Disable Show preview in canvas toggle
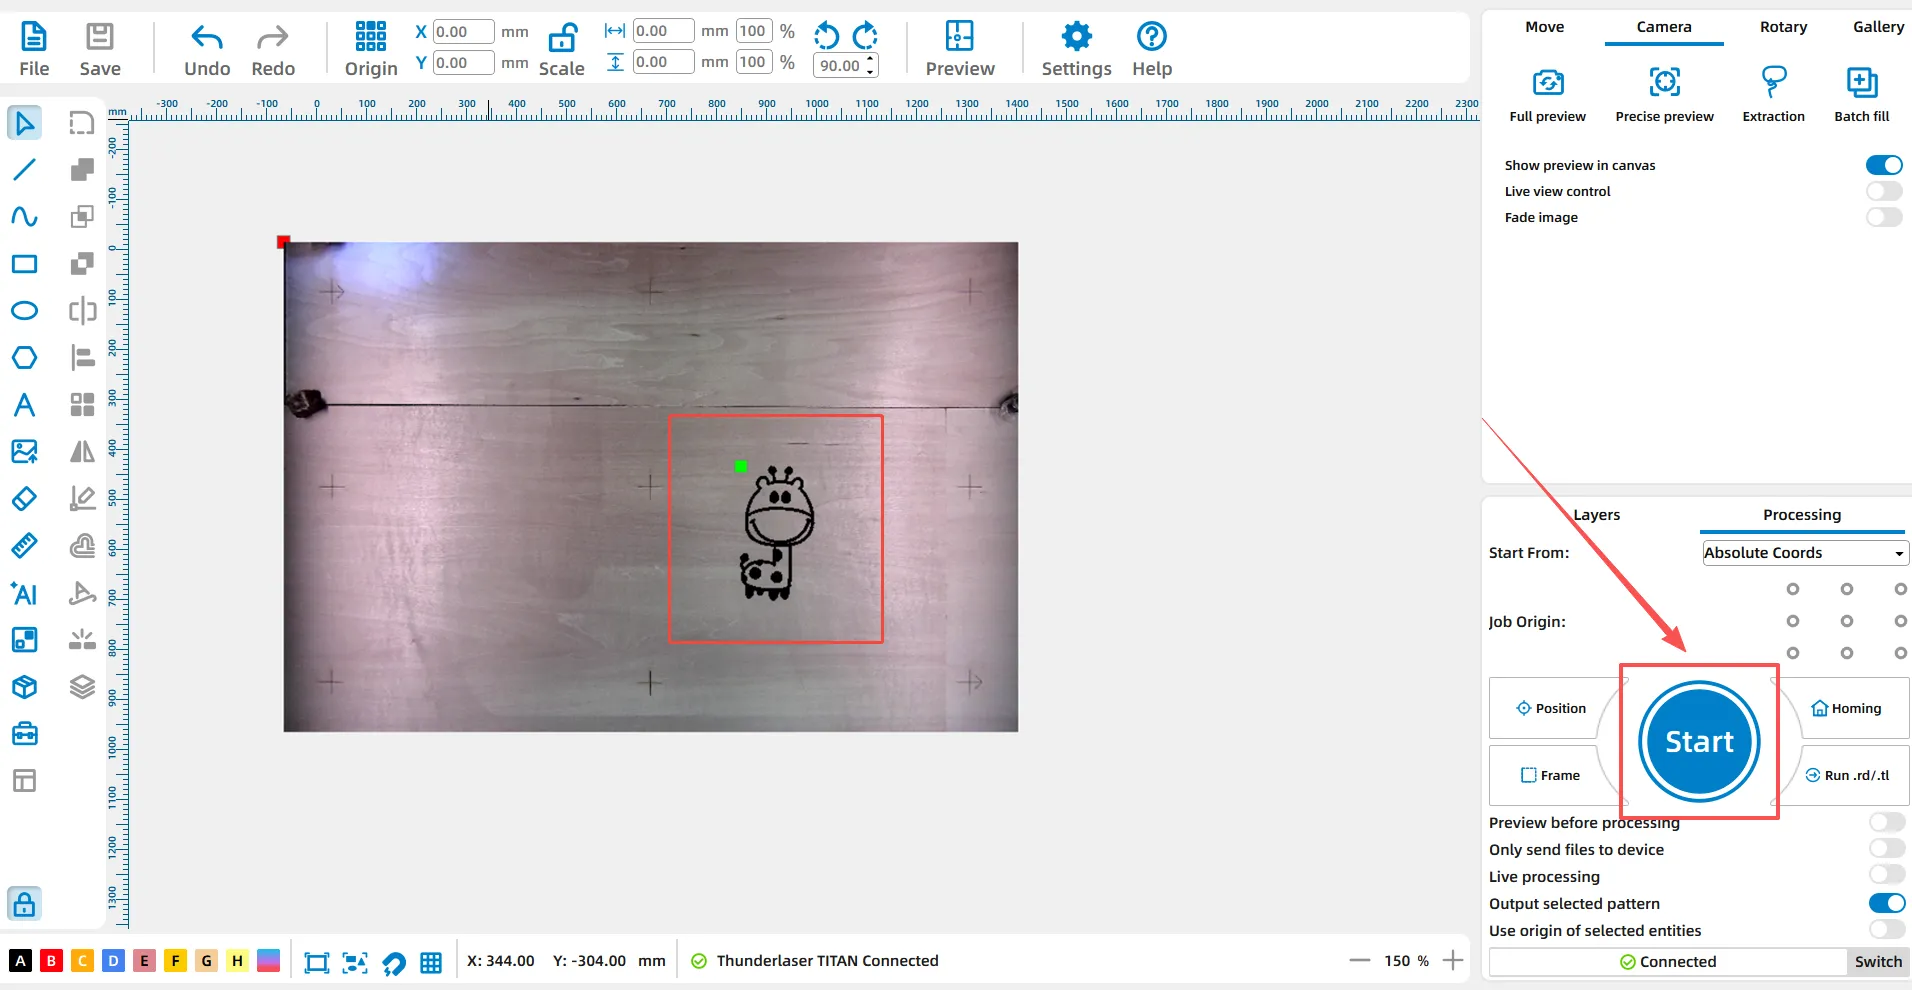This screenshot has height=990, width=1912. coord(1883,165)
